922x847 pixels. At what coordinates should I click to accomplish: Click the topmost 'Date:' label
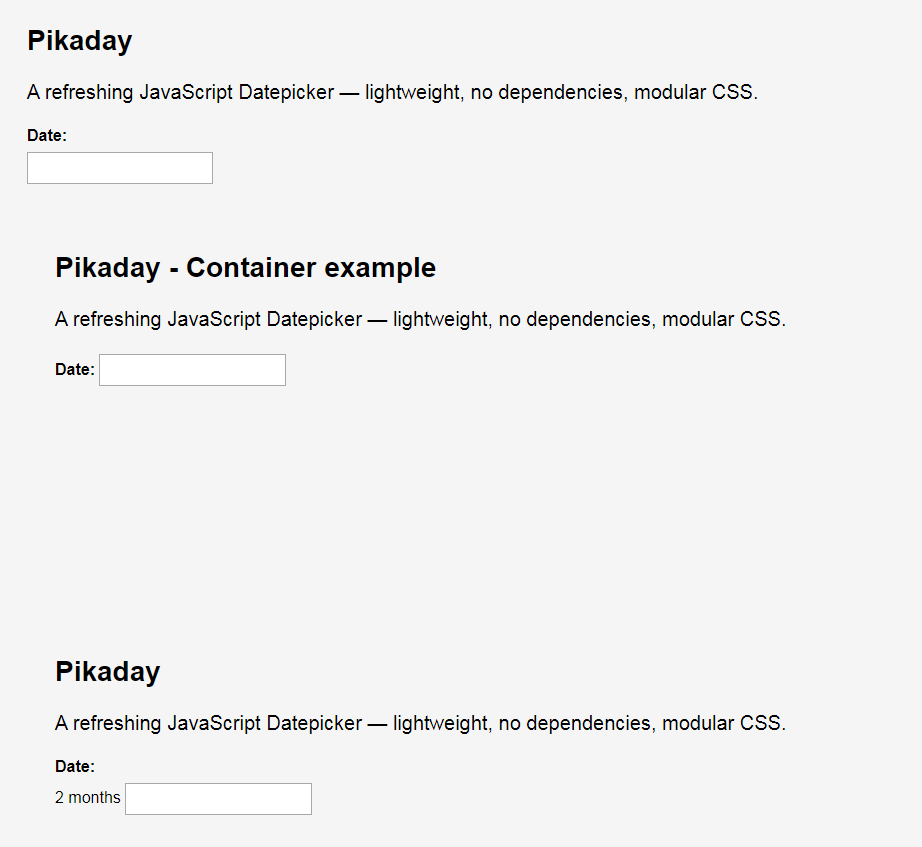[x=47, y=135]
